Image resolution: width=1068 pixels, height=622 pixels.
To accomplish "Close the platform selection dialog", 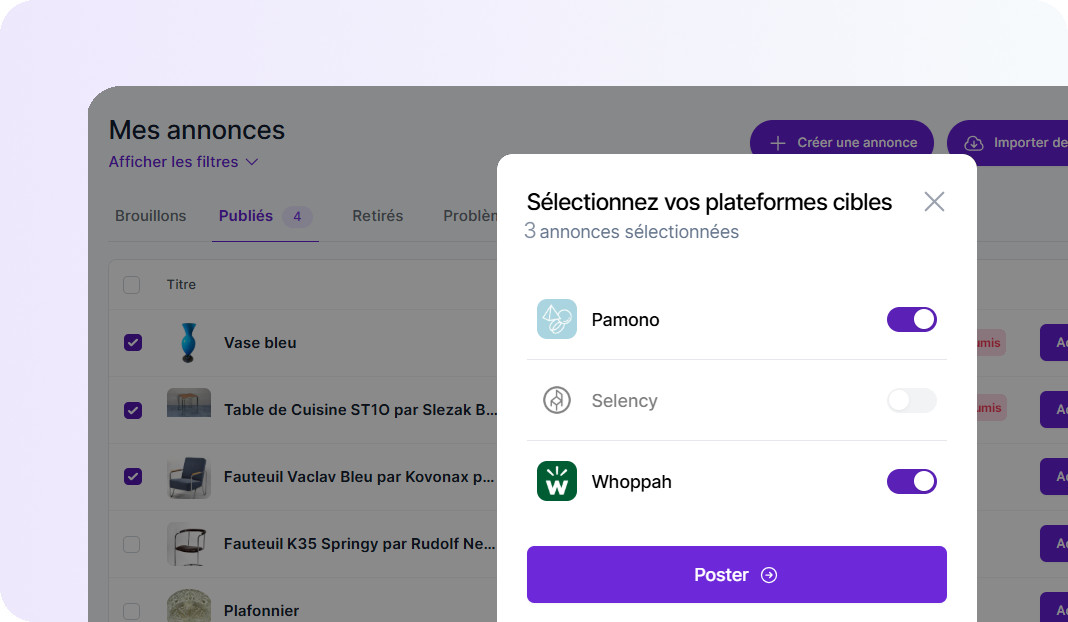I will click(x=934, y=202).
